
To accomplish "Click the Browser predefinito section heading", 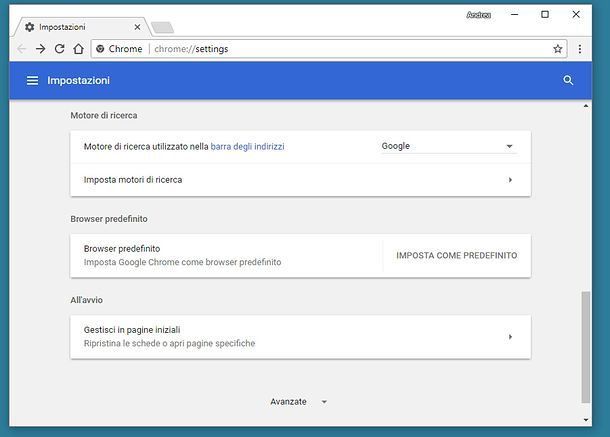I will [109, 219].
